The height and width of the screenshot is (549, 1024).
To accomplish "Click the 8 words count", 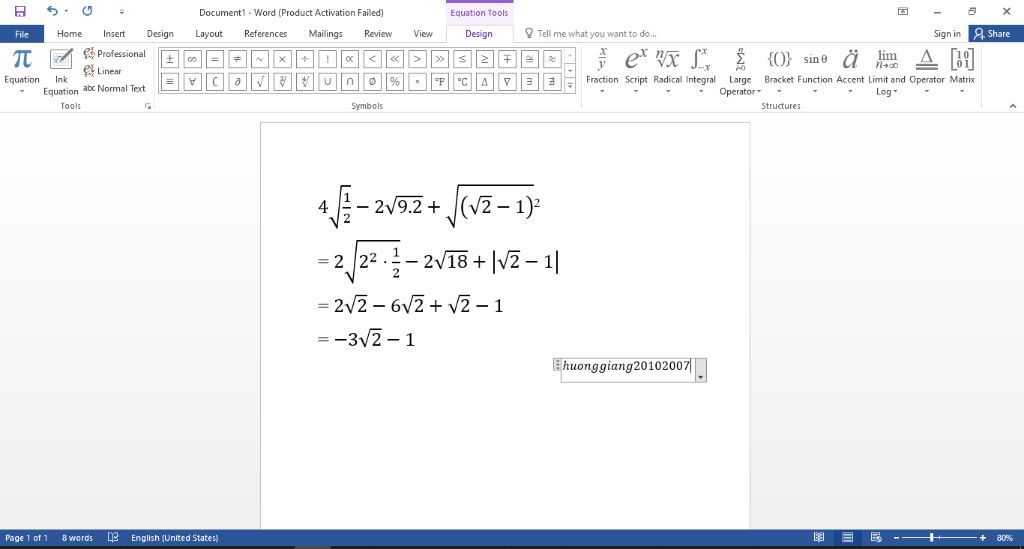I will pyautogui.click(x=77, y=538).
